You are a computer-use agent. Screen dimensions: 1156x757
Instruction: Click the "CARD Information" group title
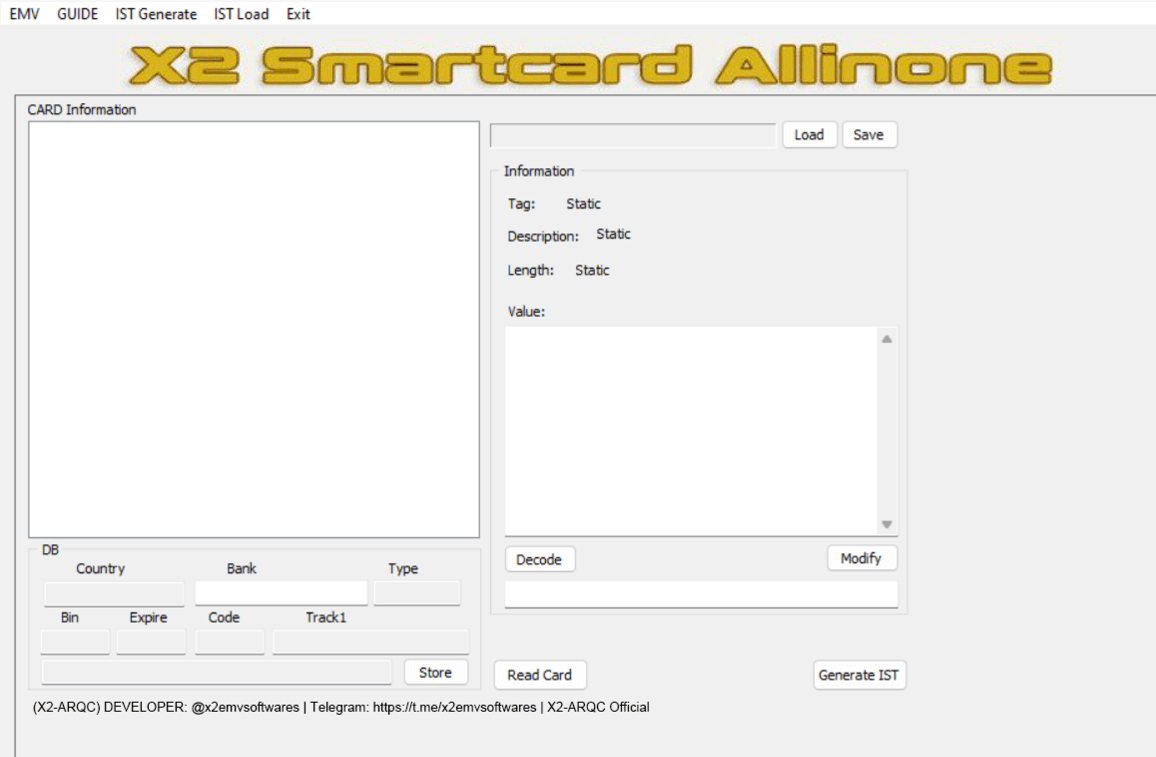(x=82, y=110)
